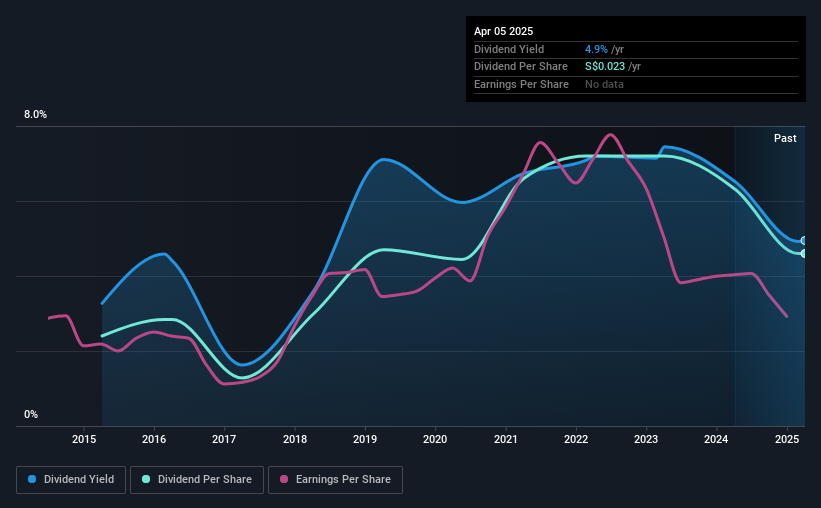Click the 2018 x-axis label

[295, 439]
